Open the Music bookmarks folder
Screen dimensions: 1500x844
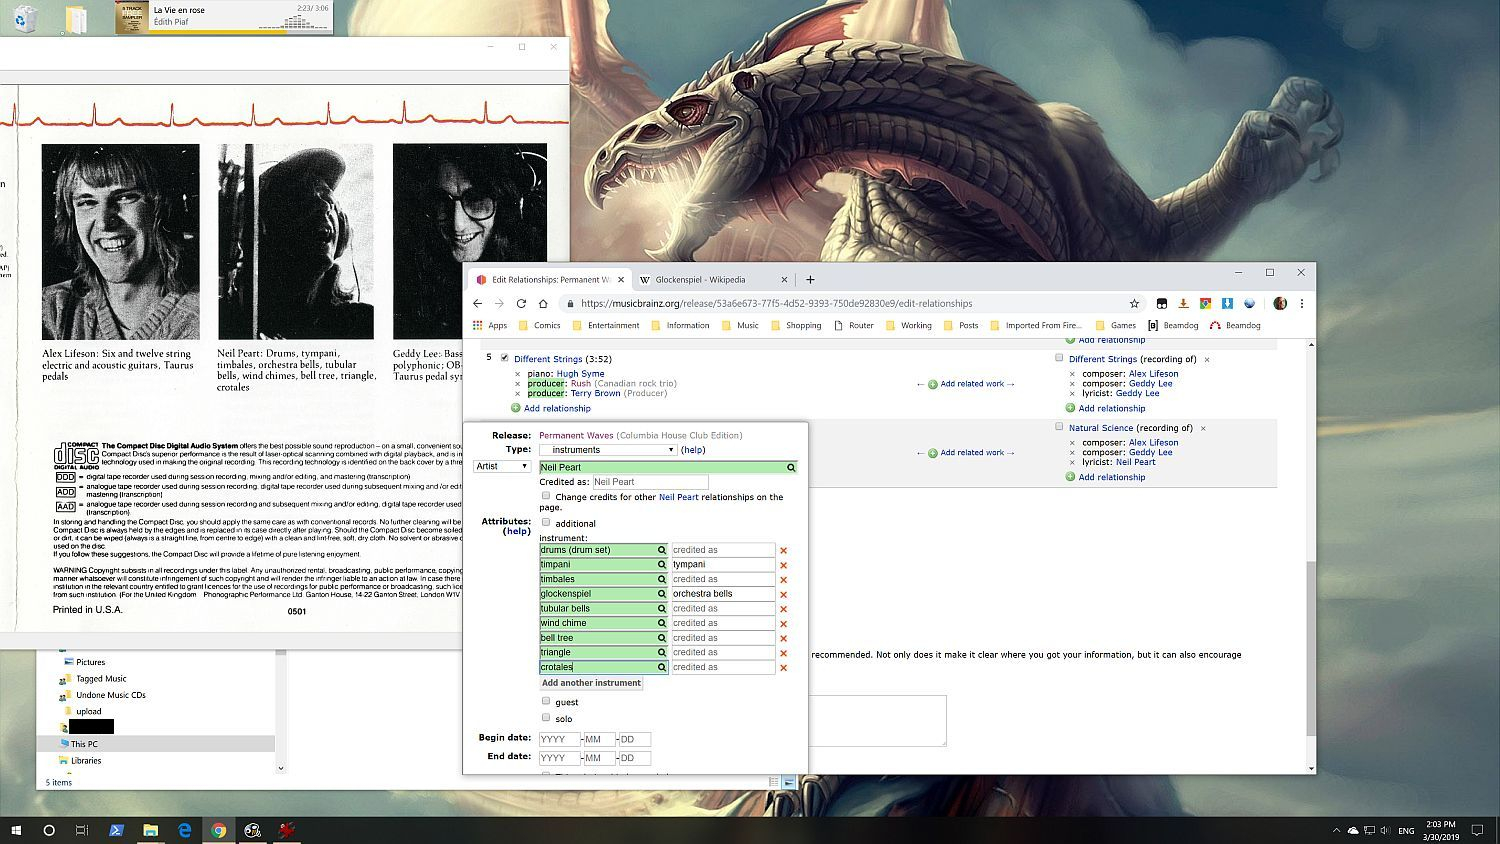(739, 325)
